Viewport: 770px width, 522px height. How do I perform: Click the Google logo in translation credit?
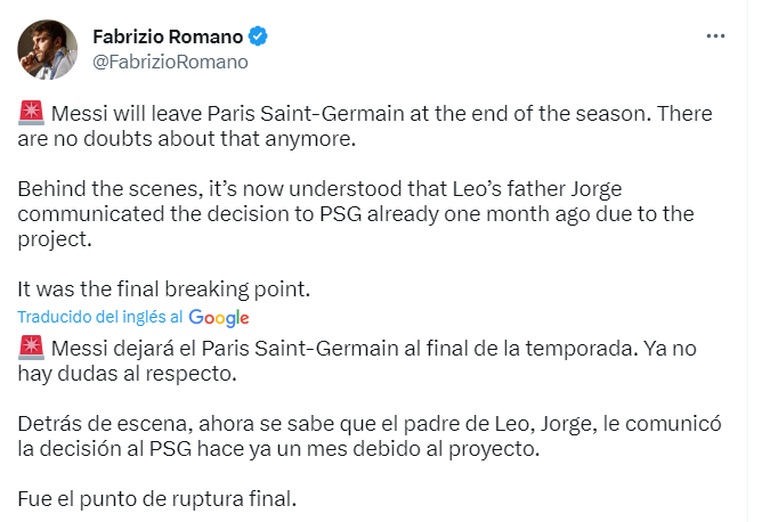pyautogui.click(x=218, y=318)
